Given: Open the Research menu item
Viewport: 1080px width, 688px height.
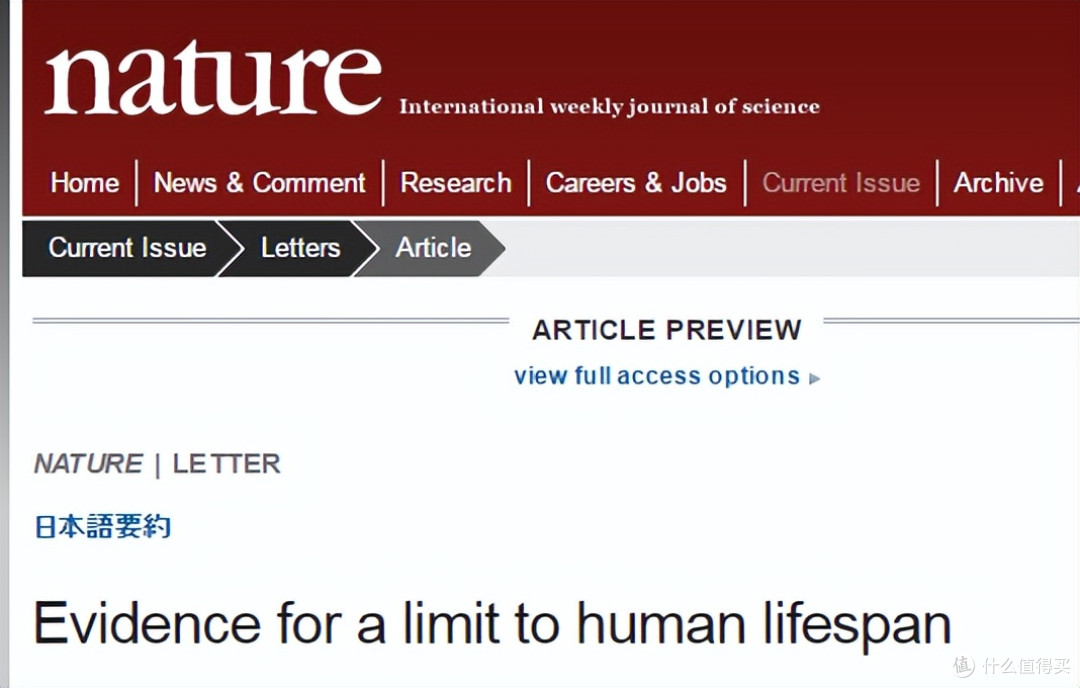Looking at the screenshot, I should [456, 183].
